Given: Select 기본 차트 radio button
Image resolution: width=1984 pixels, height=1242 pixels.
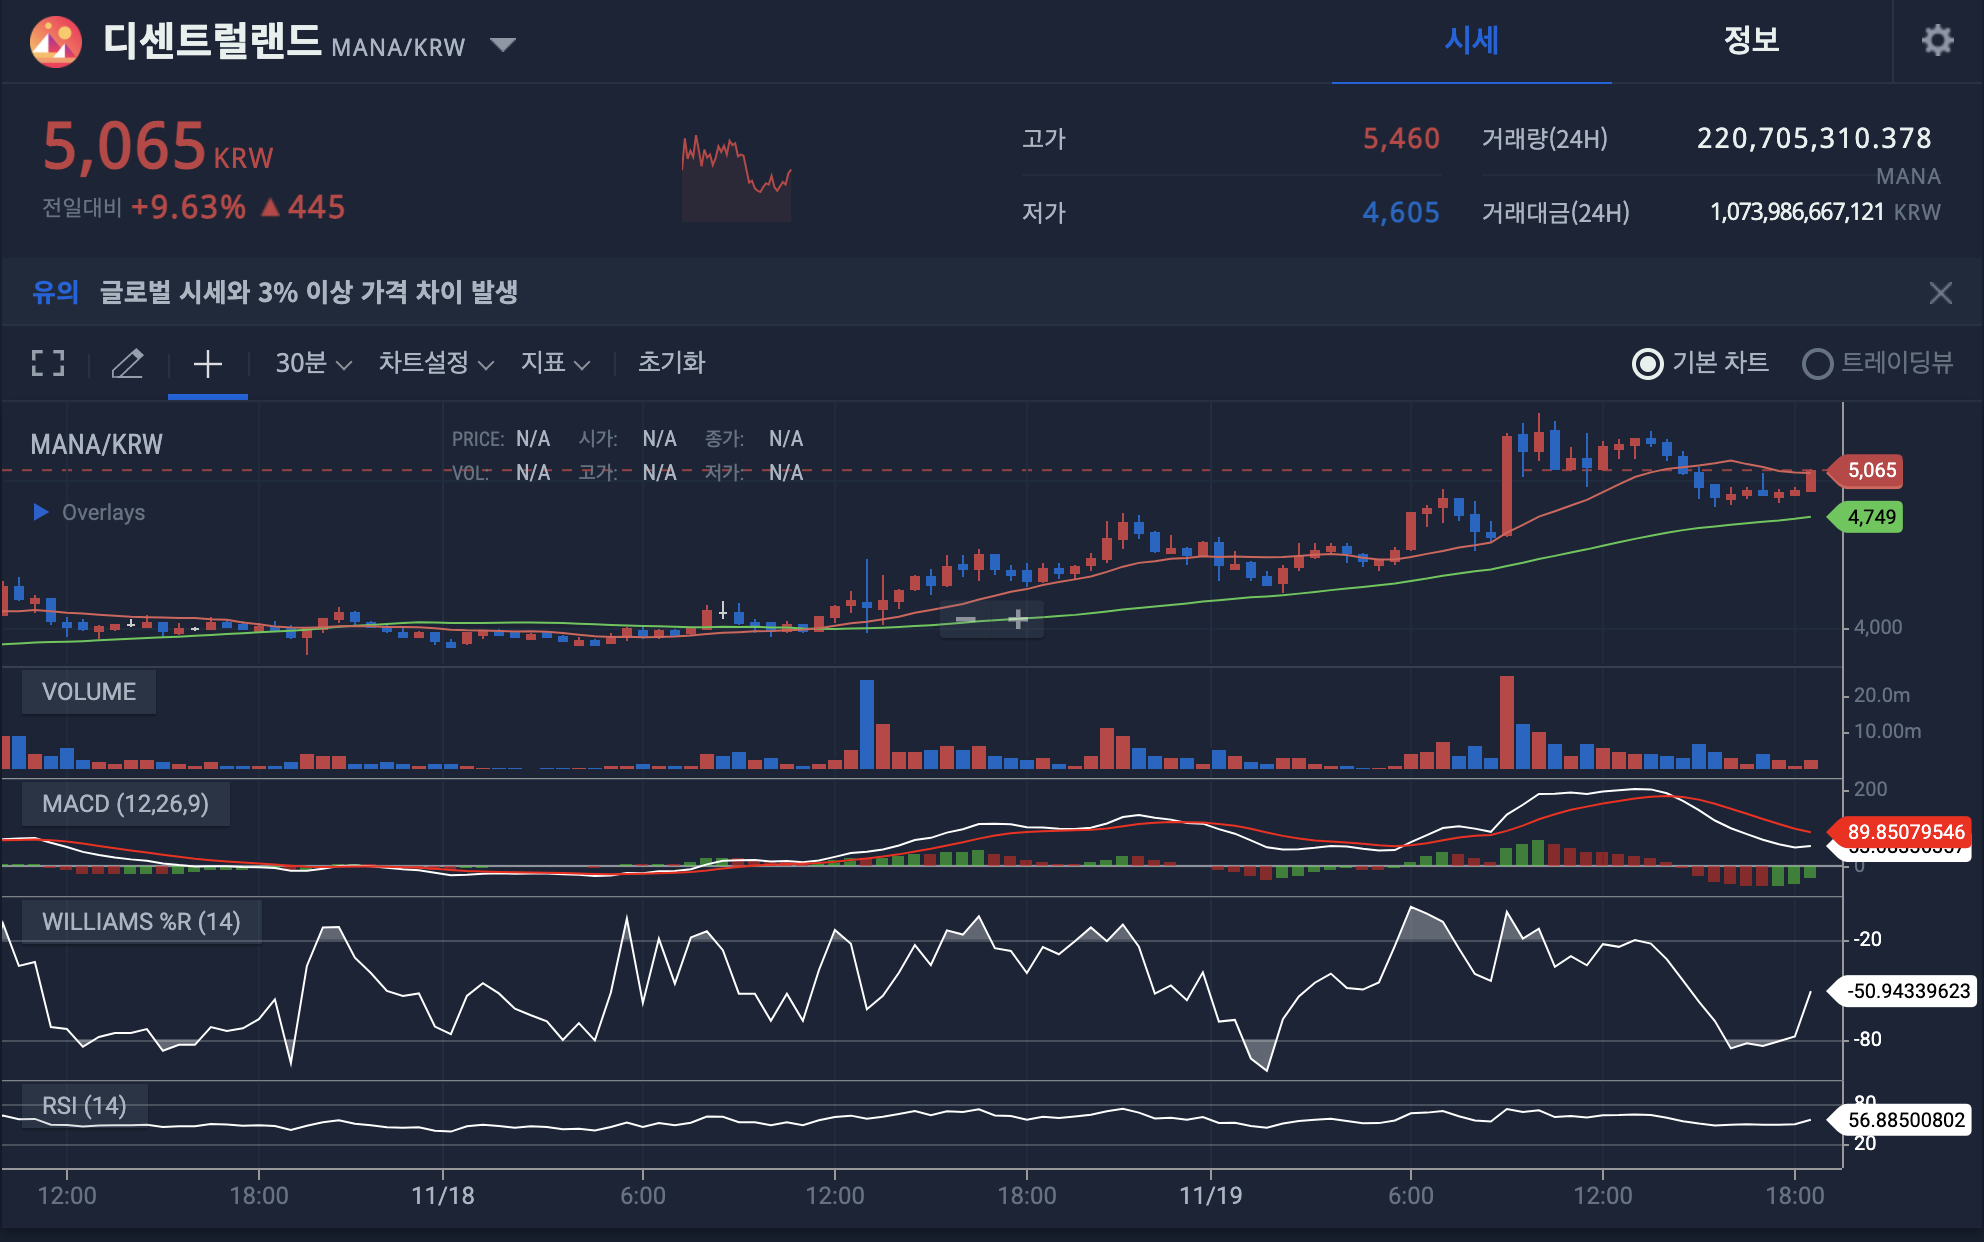Looking at the screenshot, I should point(1647,363).
